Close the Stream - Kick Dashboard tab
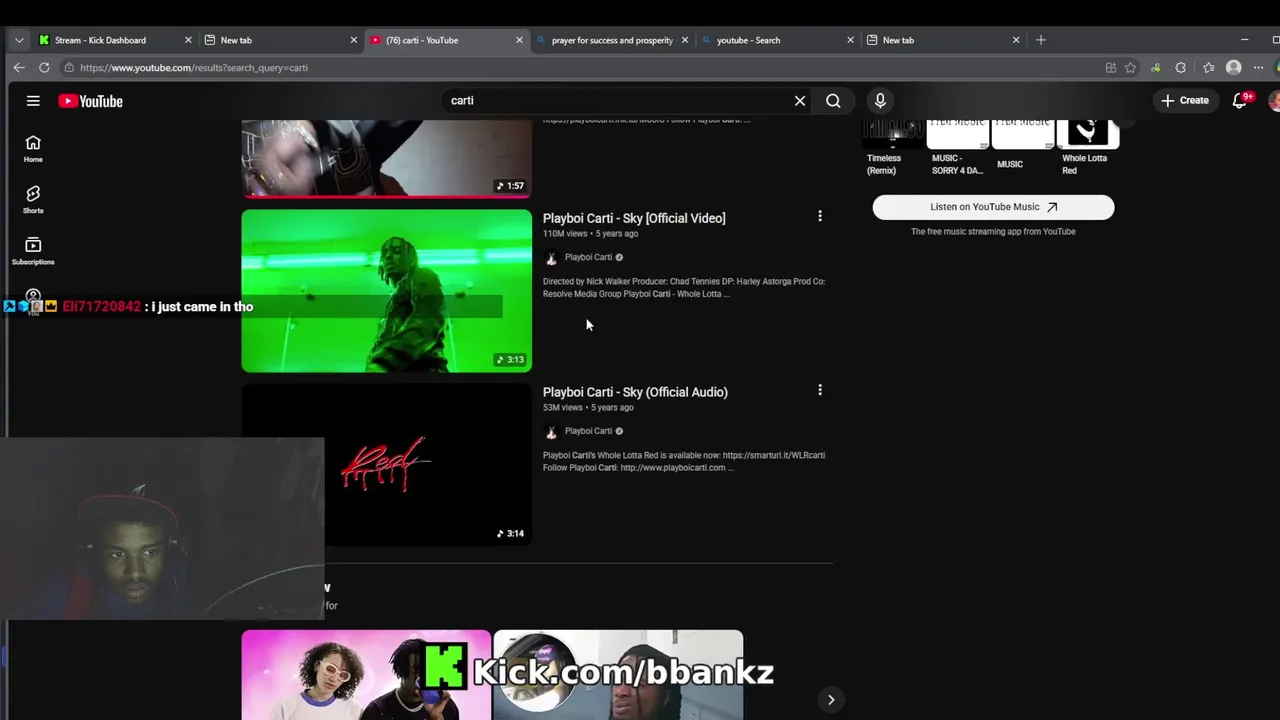The width and height of the screenshot is (1280, 720). click(188, 40)
